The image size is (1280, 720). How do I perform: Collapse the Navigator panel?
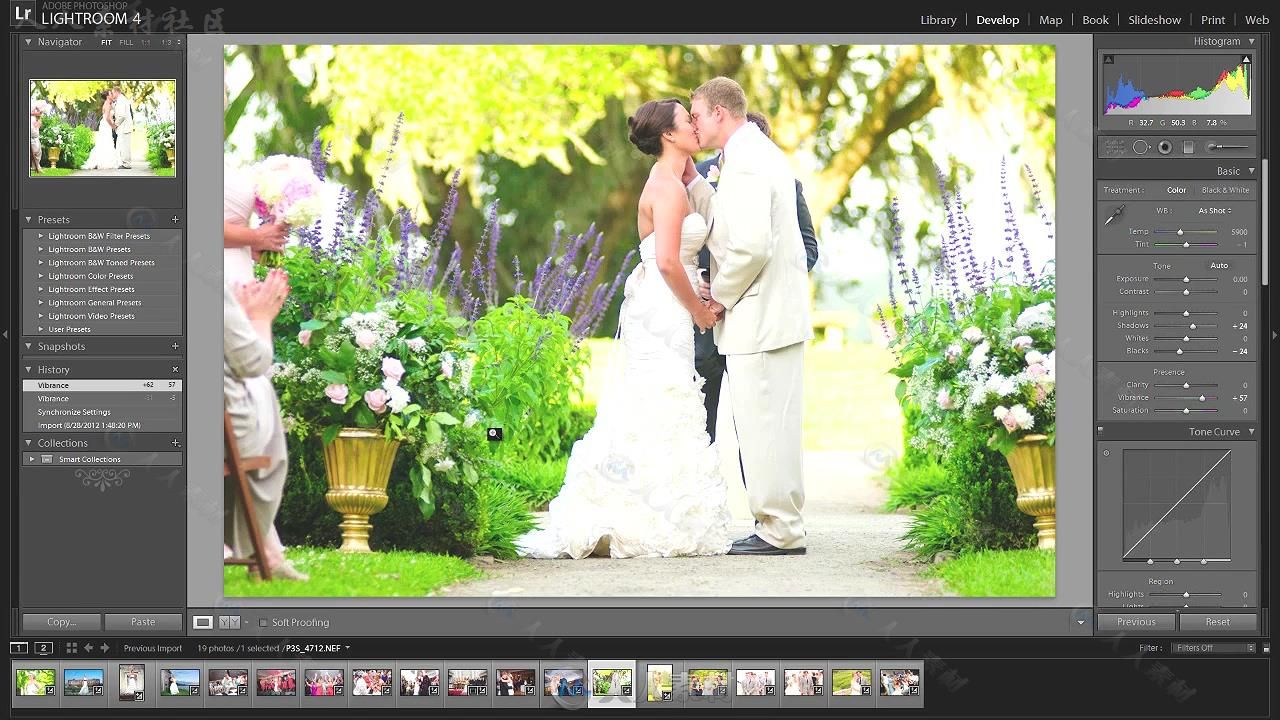click(x=28, y=42)
